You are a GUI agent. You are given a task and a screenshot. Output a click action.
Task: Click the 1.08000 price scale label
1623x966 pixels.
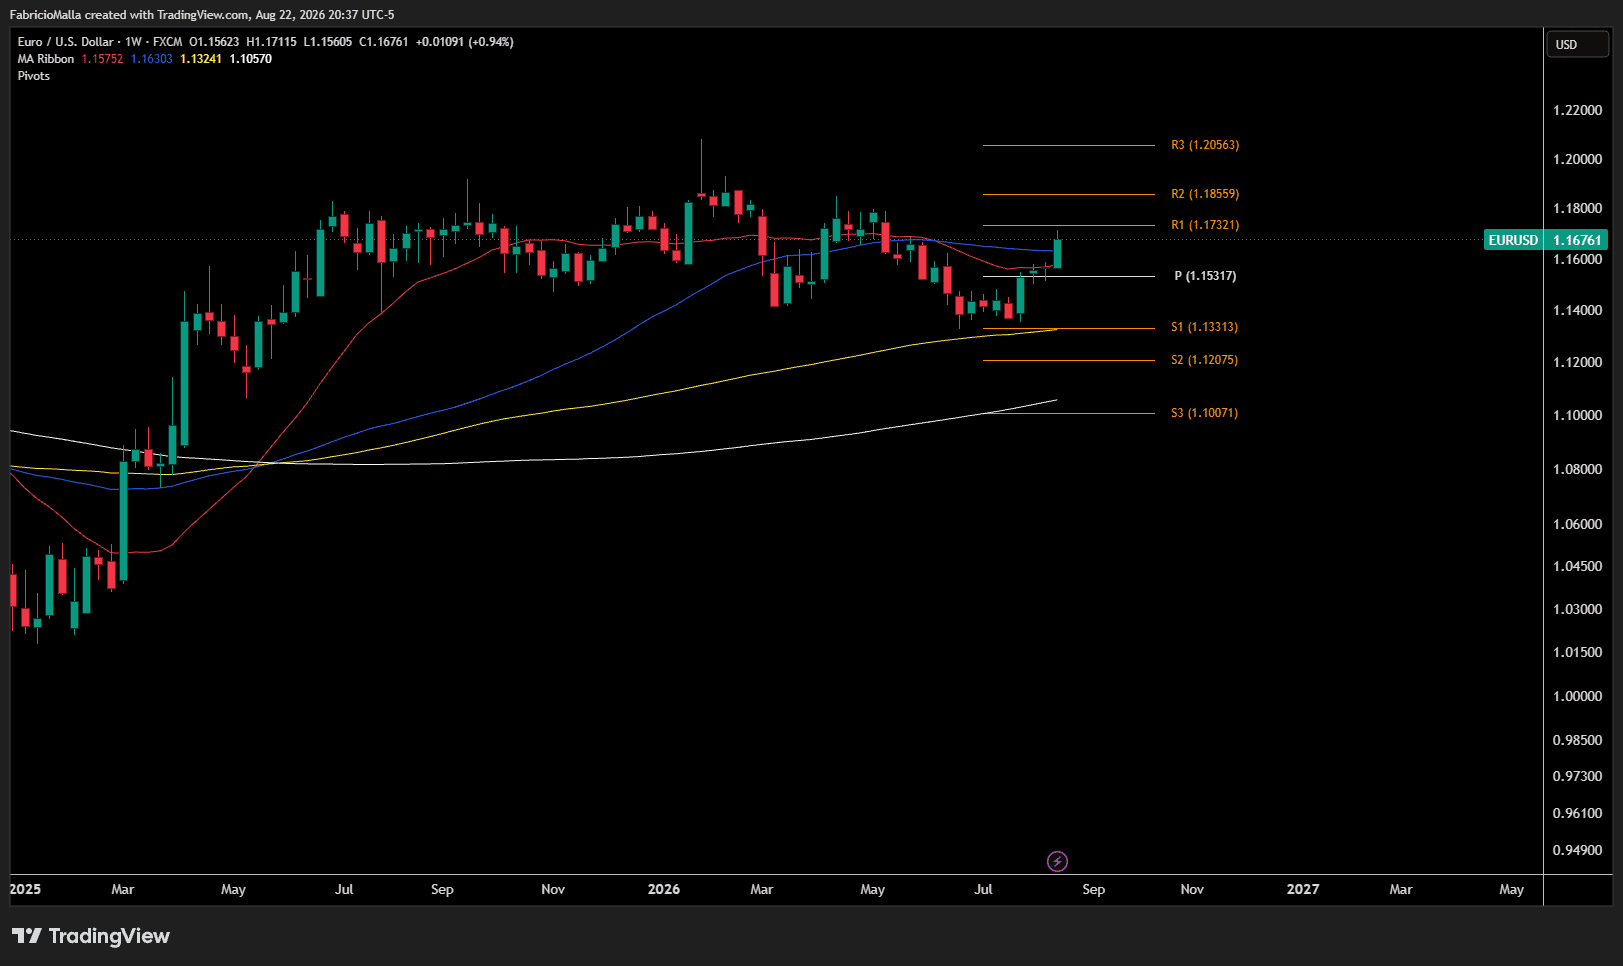point(1577,469)
